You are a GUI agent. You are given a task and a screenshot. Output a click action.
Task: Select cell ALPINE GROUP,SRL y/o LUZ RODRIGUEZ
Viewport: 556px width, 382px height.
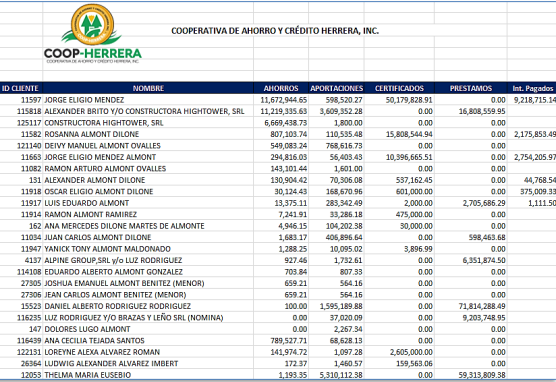pos(148,260)
